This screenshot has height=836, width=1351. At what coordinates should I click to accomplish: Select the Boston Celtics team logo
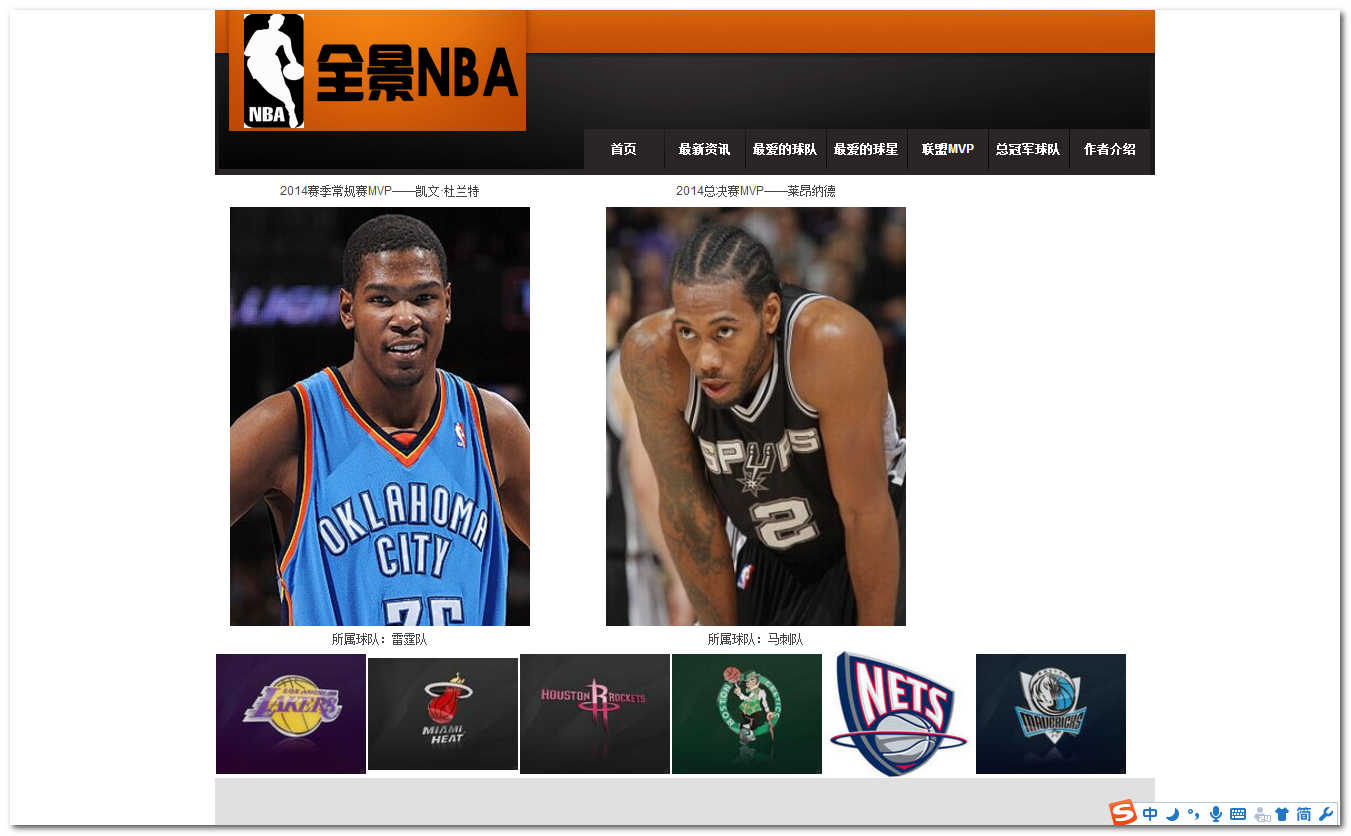(x=747, y=714)
